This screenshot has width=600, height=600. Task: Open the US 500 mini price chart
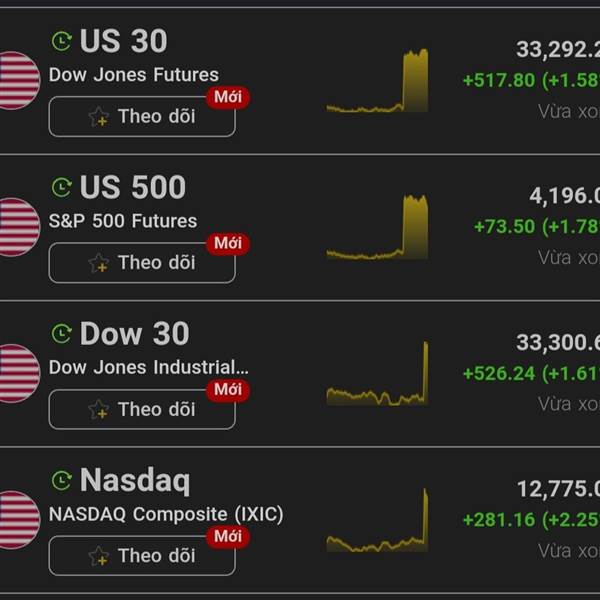[377, 227]
